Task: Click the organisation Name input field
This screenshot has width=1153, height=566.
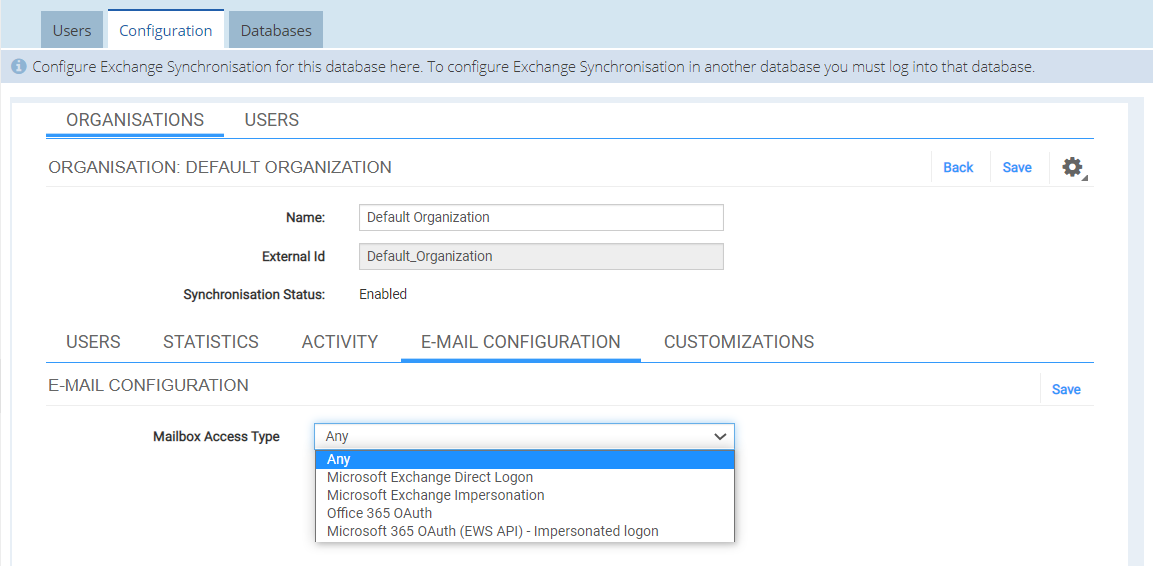Action: click(x=541, y=218)
